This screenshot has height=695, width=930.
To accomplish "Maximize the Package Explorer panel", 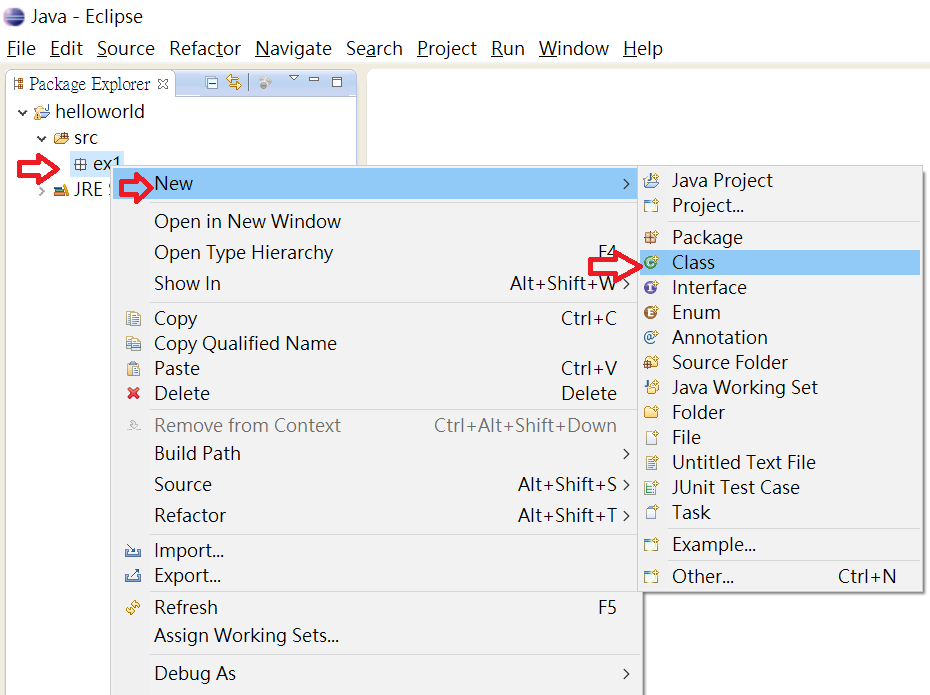I will point(337,82).
